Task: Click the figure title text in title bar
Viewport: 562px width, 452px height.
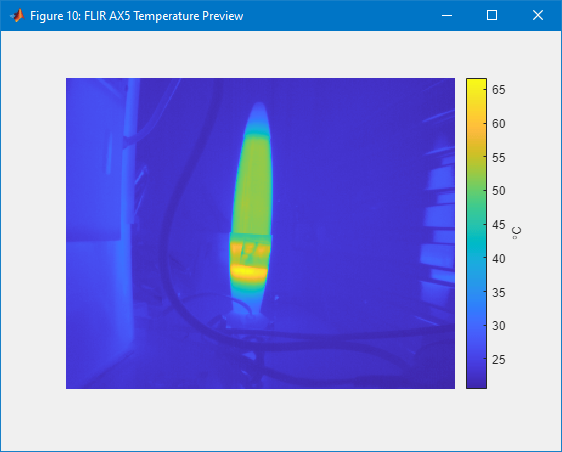Action: (x=137, y=16)
